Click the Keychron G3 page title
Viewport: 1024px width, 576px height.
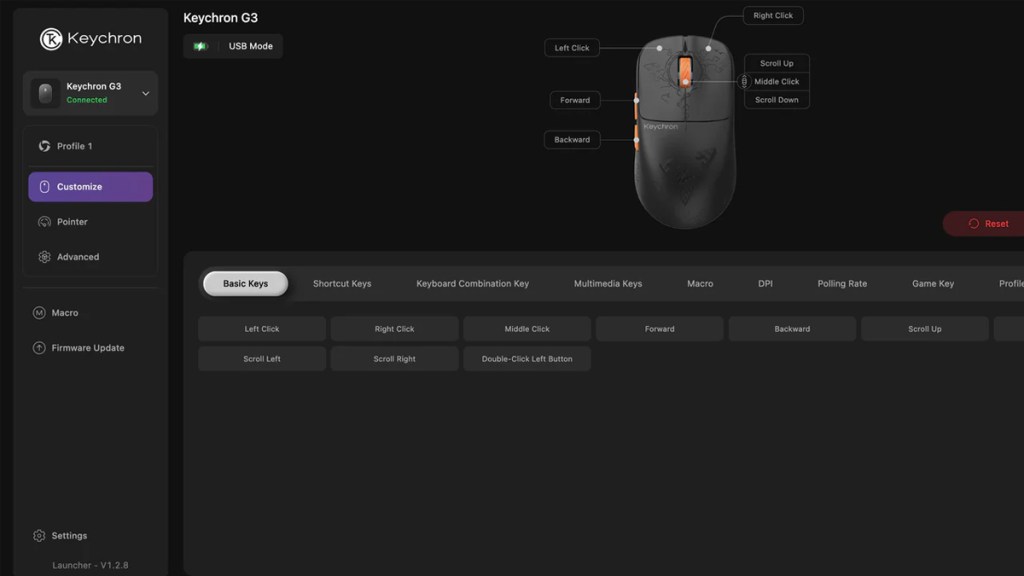tap(220, 18)
